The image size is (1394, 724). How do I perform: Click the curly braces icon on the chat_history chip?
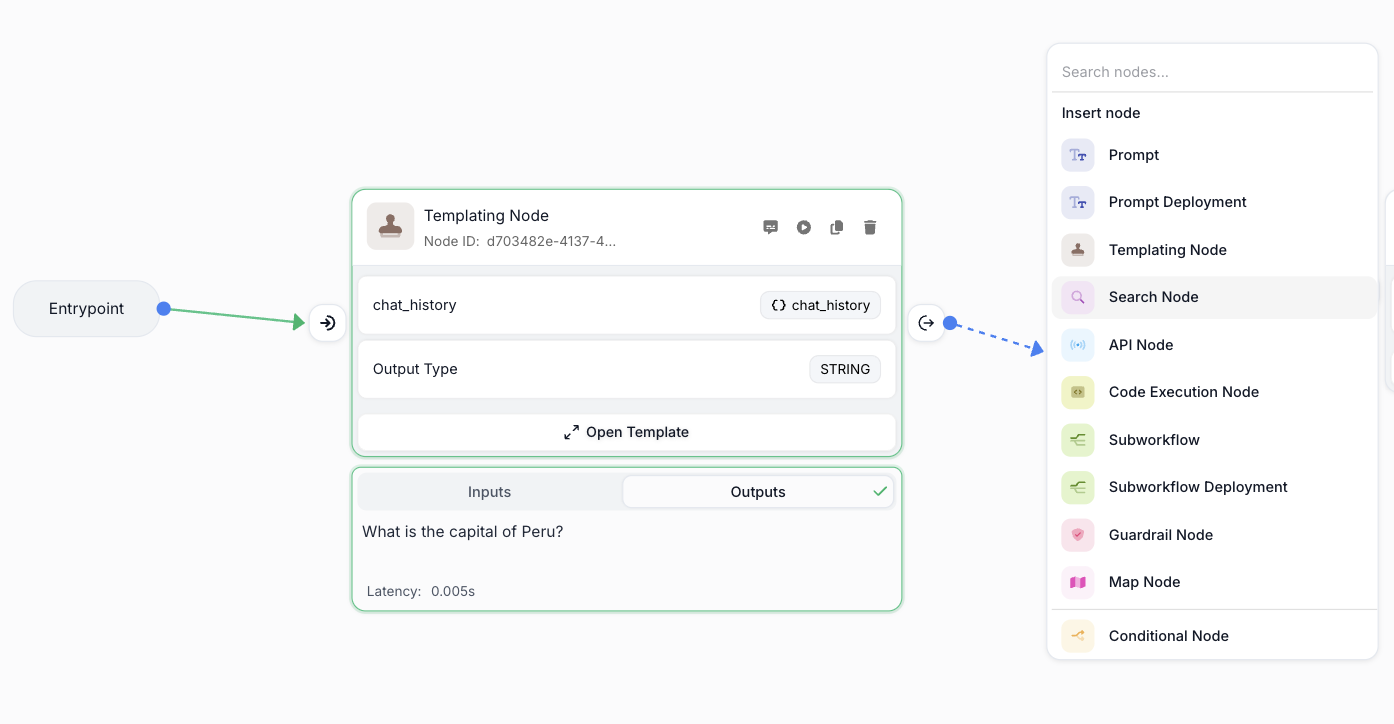pyautogui.click(x=779, y=305)
